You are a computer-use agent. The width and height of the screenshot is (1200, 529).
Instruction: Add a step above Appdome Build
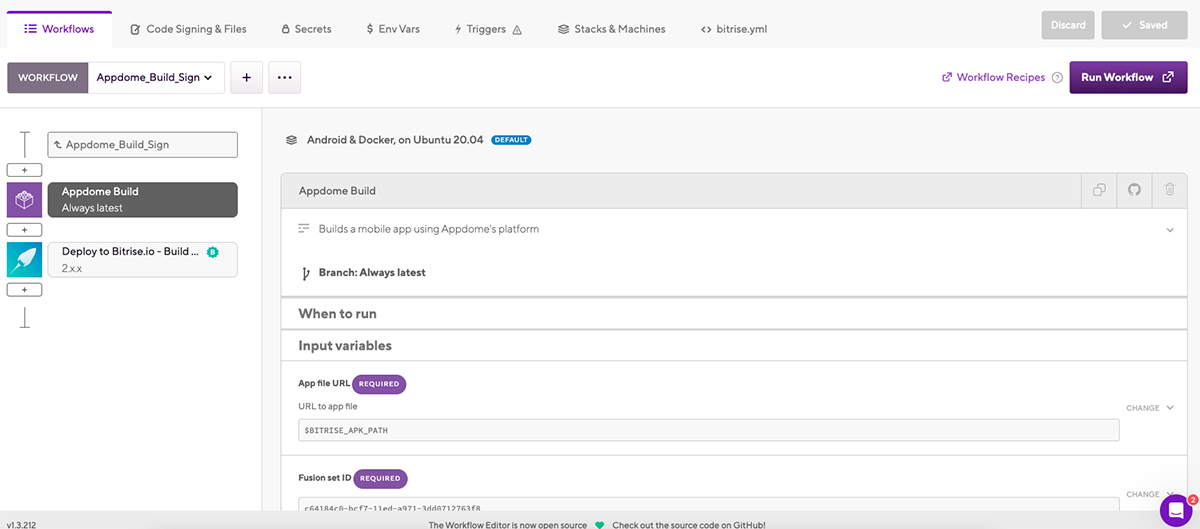pos(24,170)
